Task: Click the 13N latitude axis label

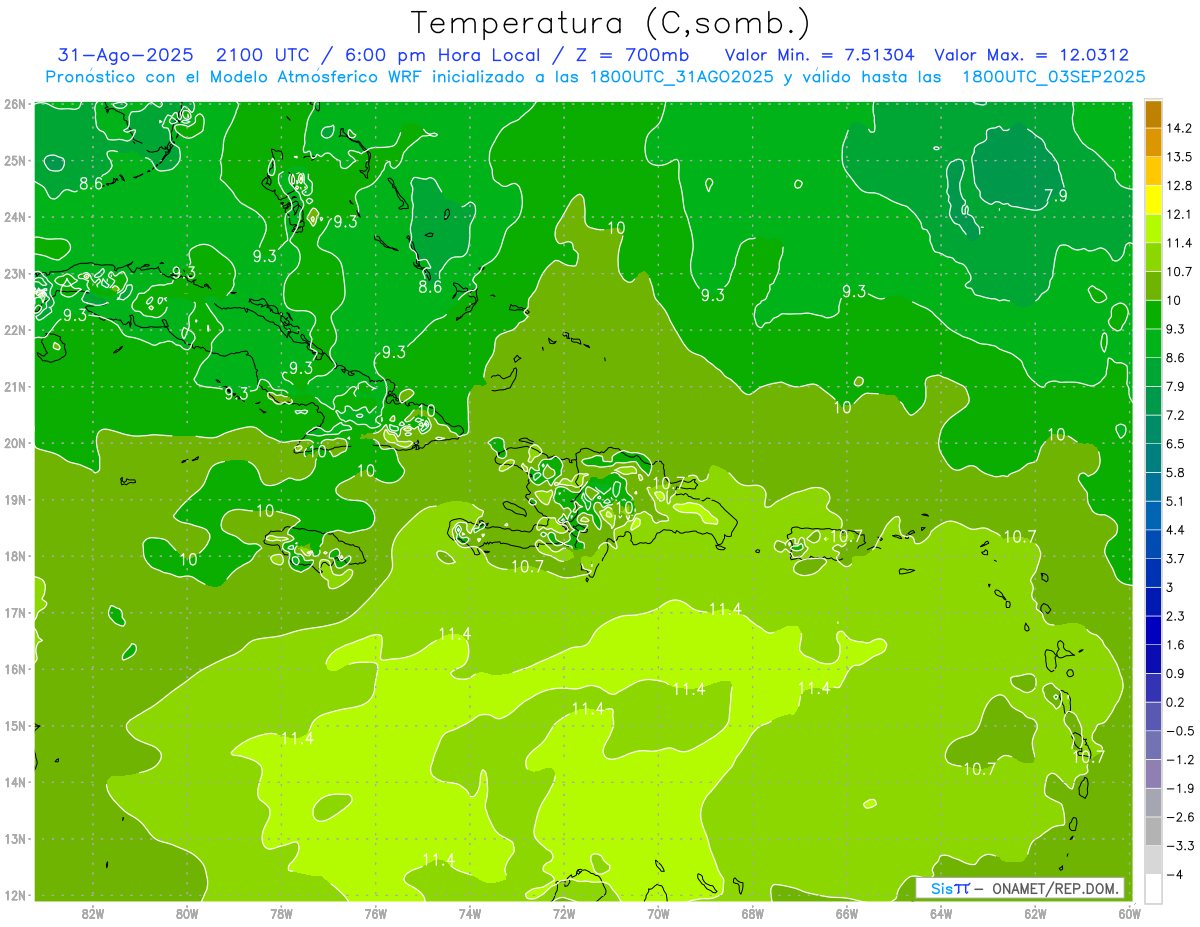Action: click(x=14, y=839)
